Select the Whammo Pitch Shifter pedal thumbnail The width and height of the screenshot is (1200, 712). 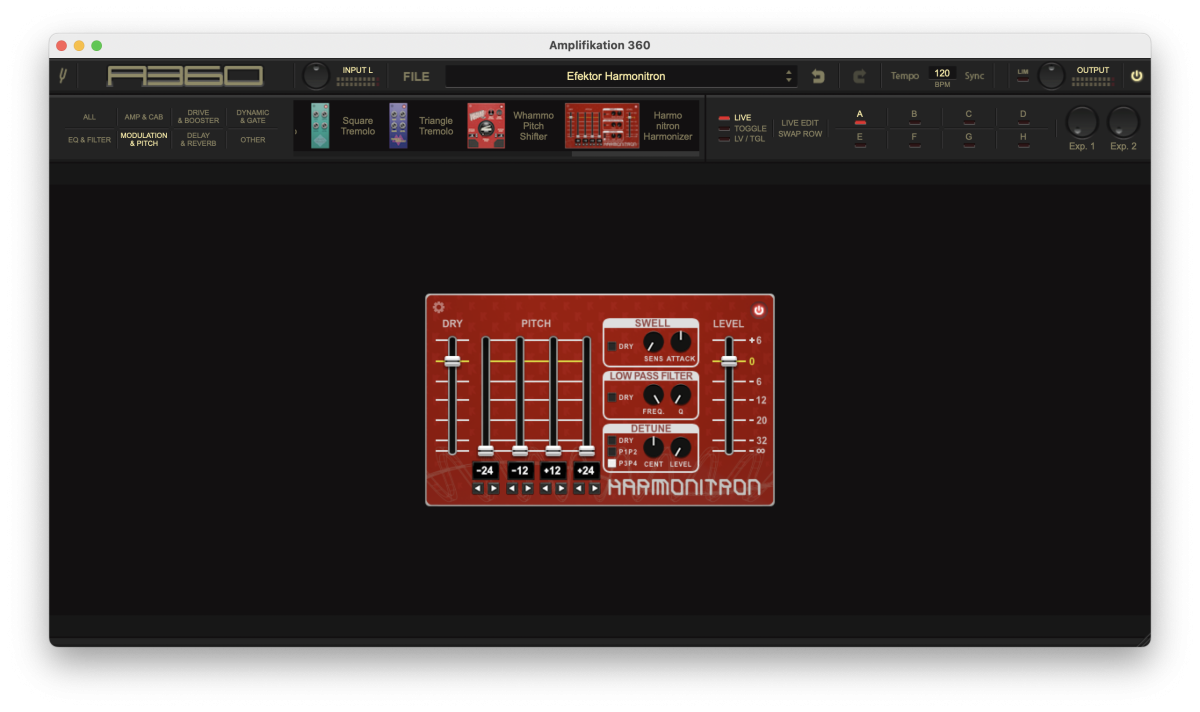tap(486, 126)
